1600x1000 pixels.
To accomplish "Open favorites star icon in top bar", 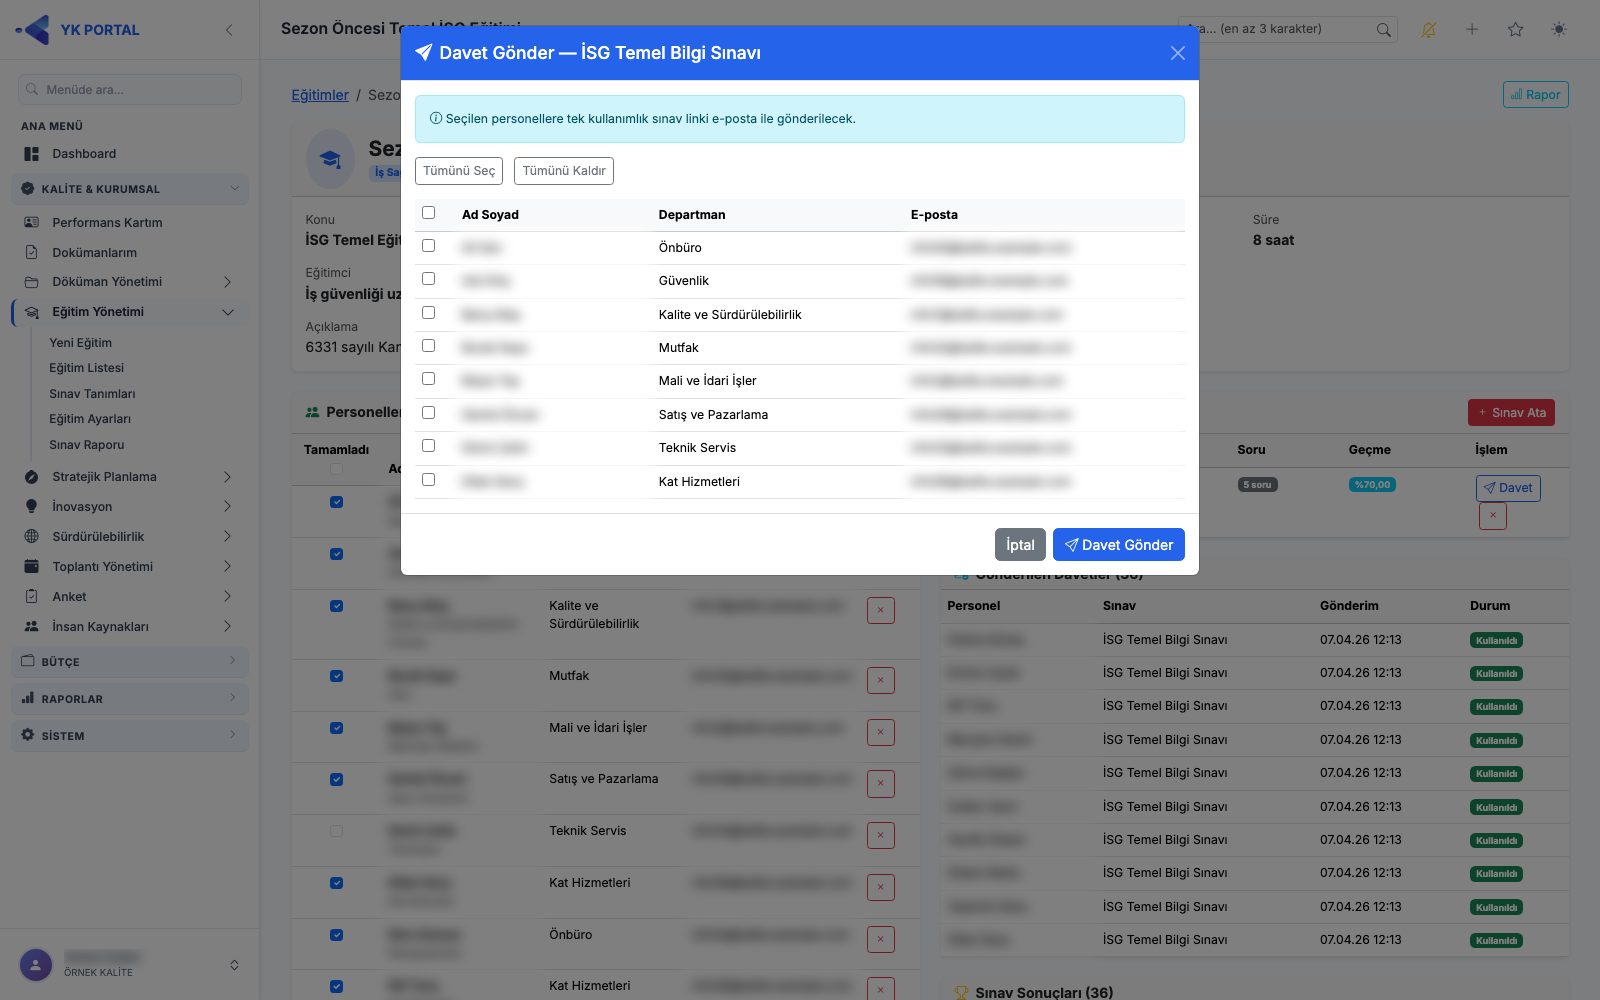I will pyautogui.click(x=1516, y=30).
